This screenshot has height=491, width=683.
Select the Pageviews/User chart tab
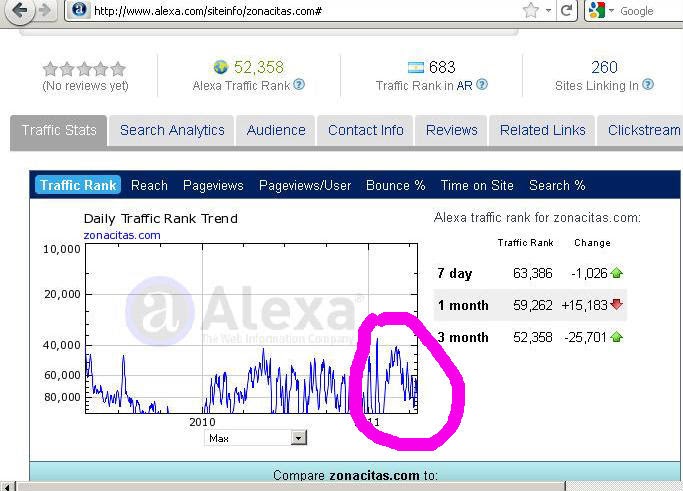tap(305, 185)
